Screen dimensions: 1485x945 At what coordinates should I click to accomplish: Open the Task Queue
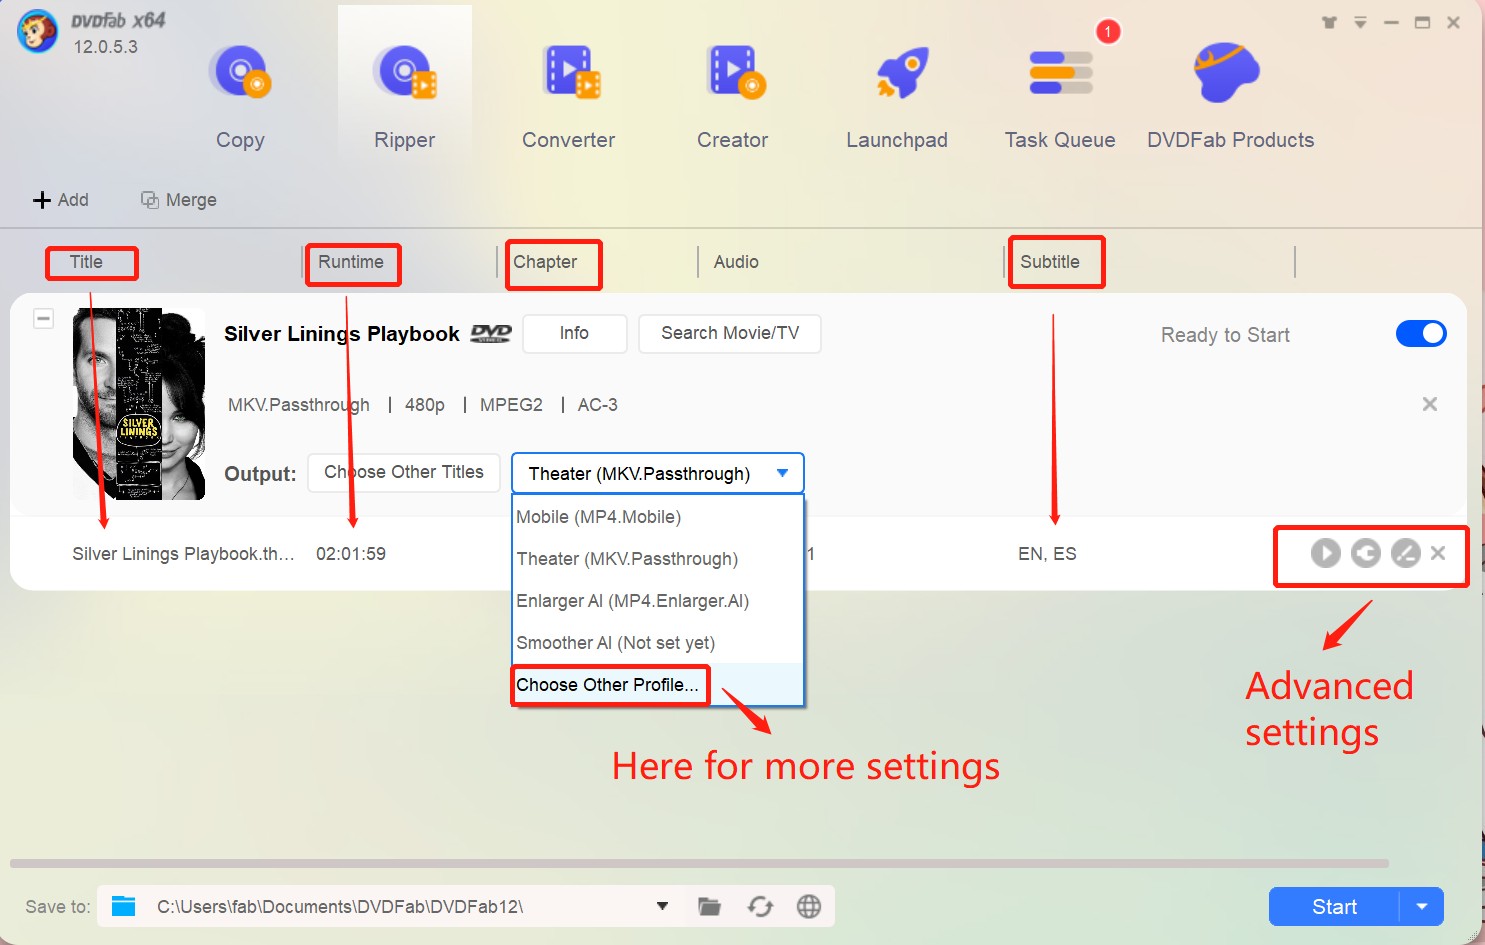[1060, 97]
